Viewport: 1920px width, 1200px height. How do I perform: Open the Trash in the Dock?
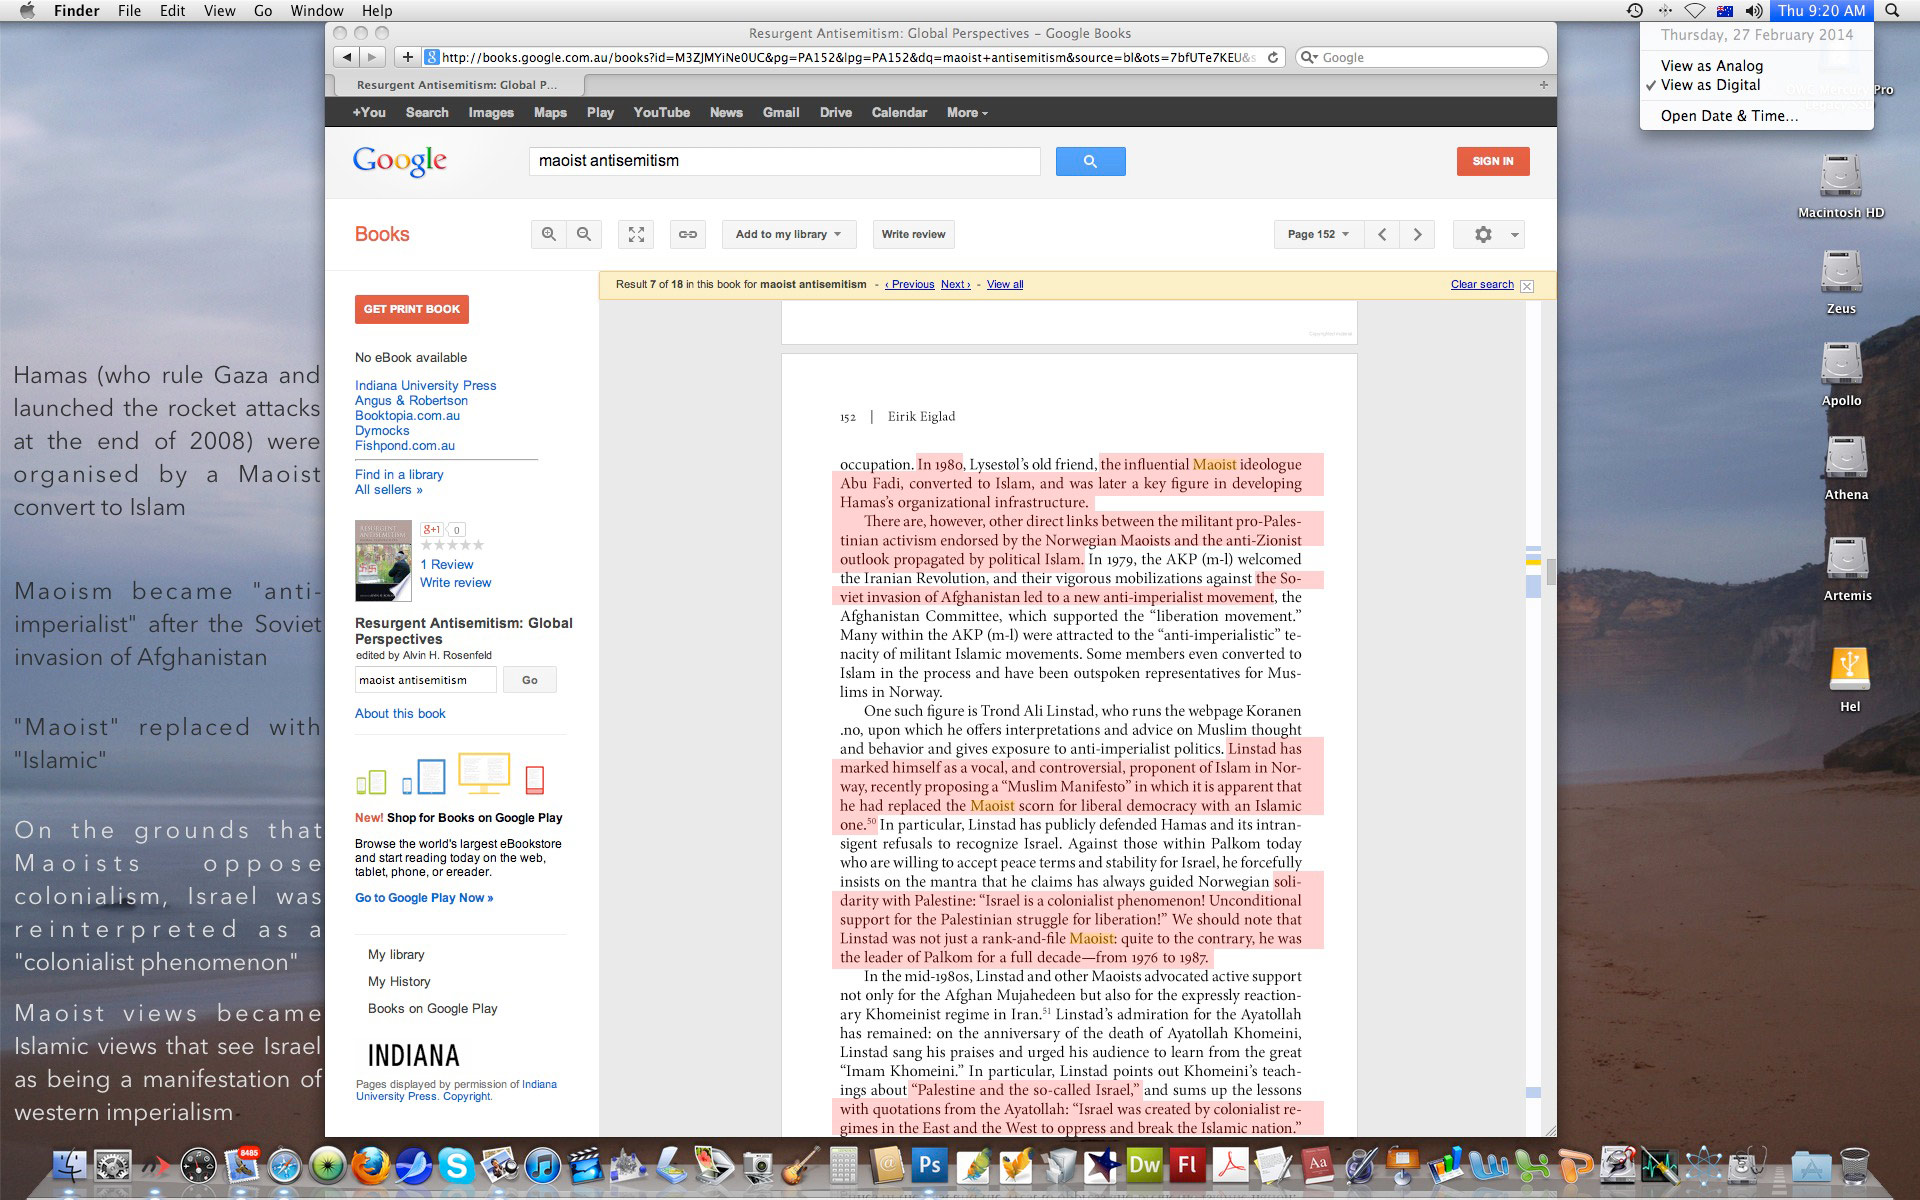click(1854, 1165)
